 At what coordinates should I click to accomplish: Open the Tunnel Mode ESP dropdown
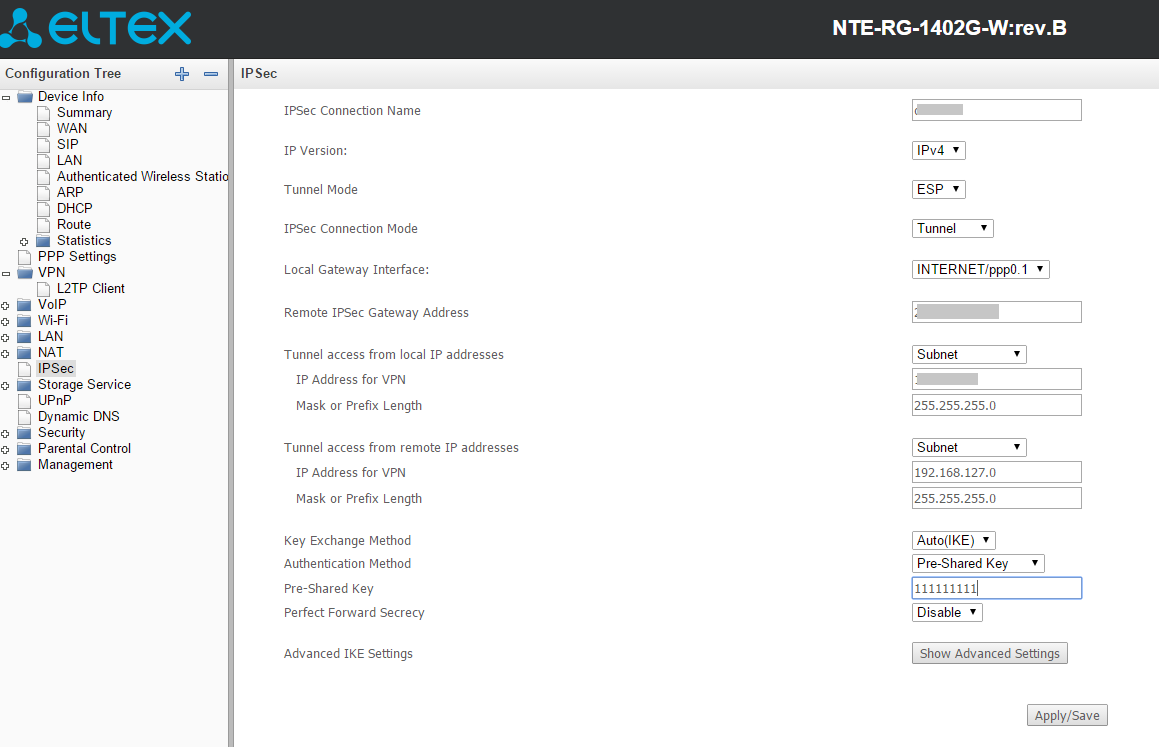point(938,189)
